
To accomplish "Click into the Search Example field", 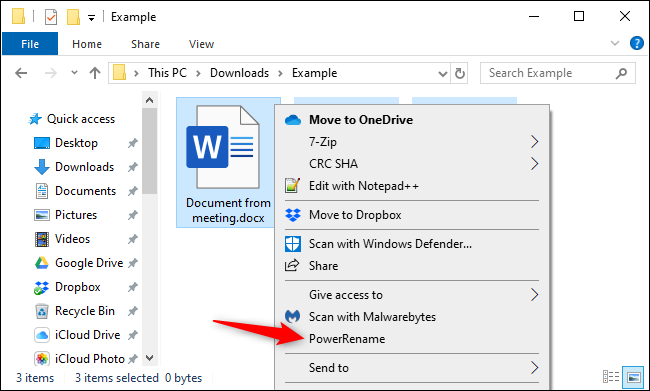I will pyautogui.click(x=558, y=73).
